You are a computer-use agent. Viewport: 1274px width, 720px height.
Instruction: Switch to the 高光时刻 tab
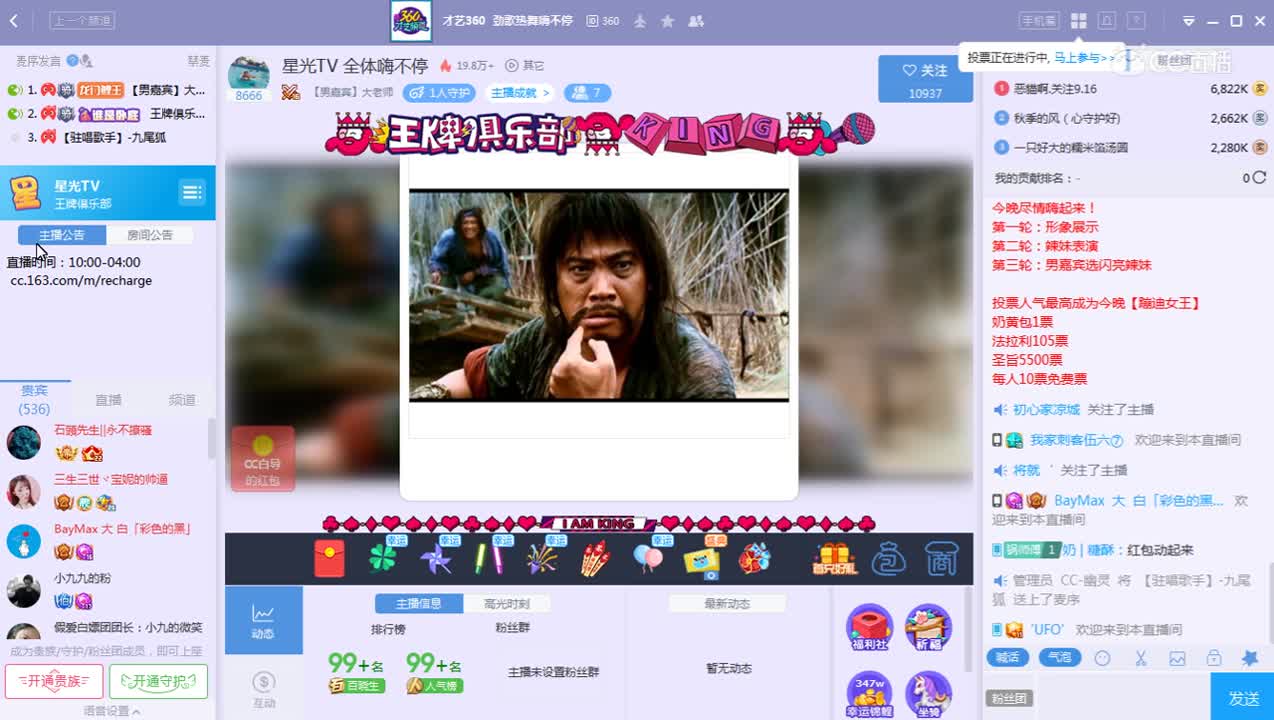[507, 604]
